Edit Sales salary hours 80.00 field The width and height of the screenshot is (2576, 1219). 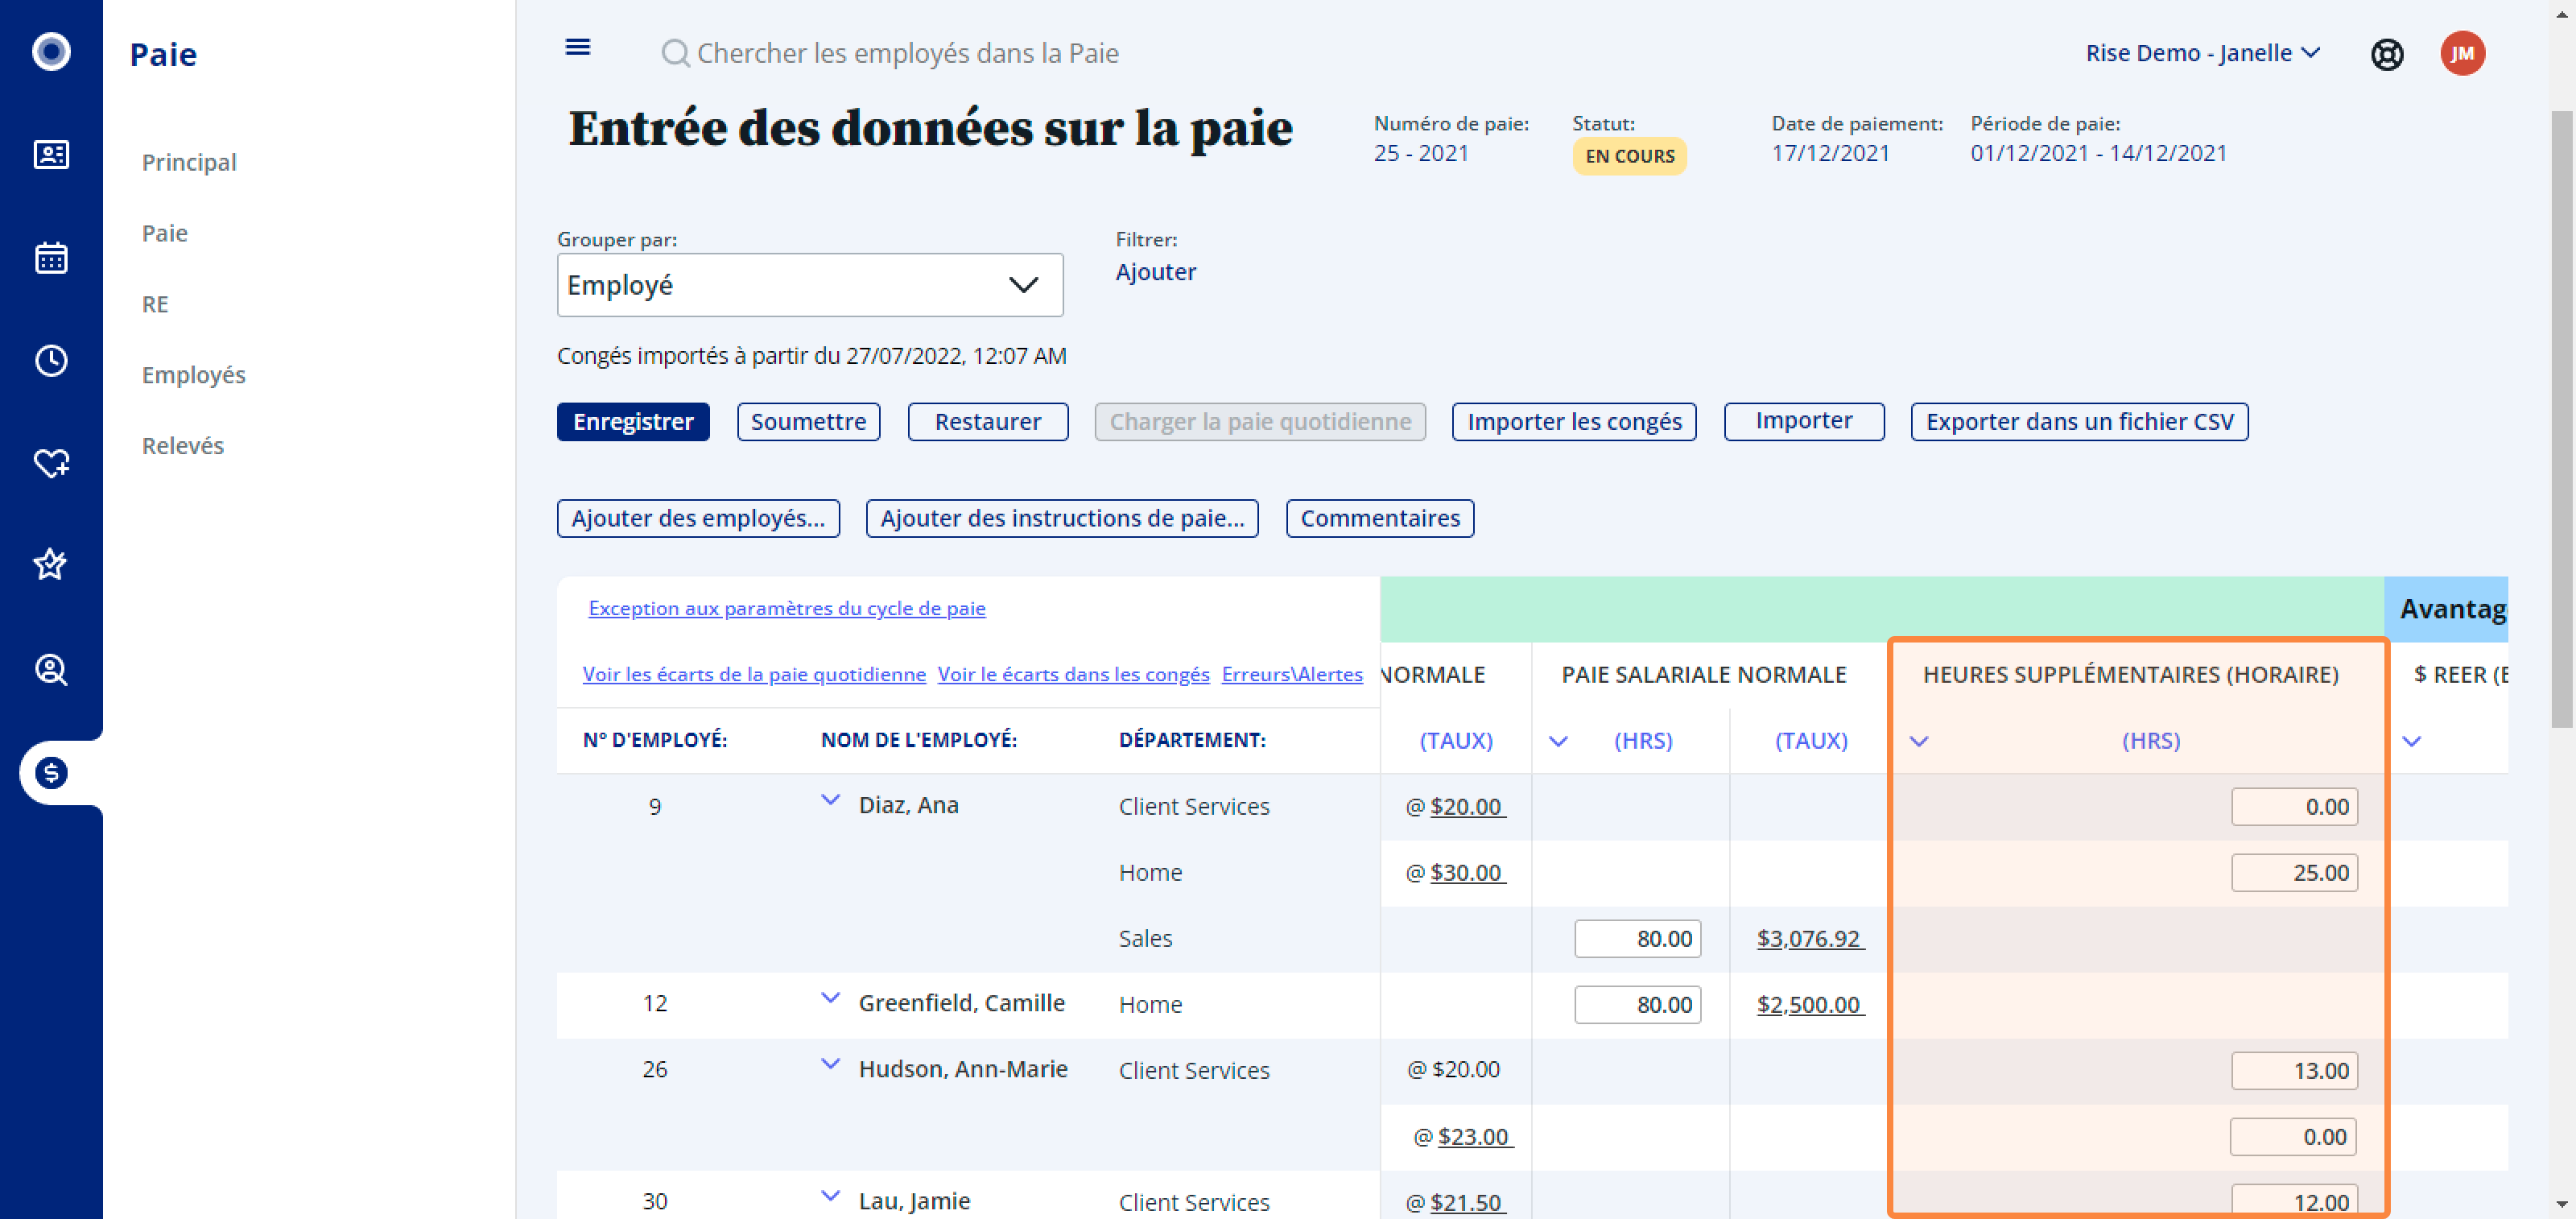point(1638,939)
